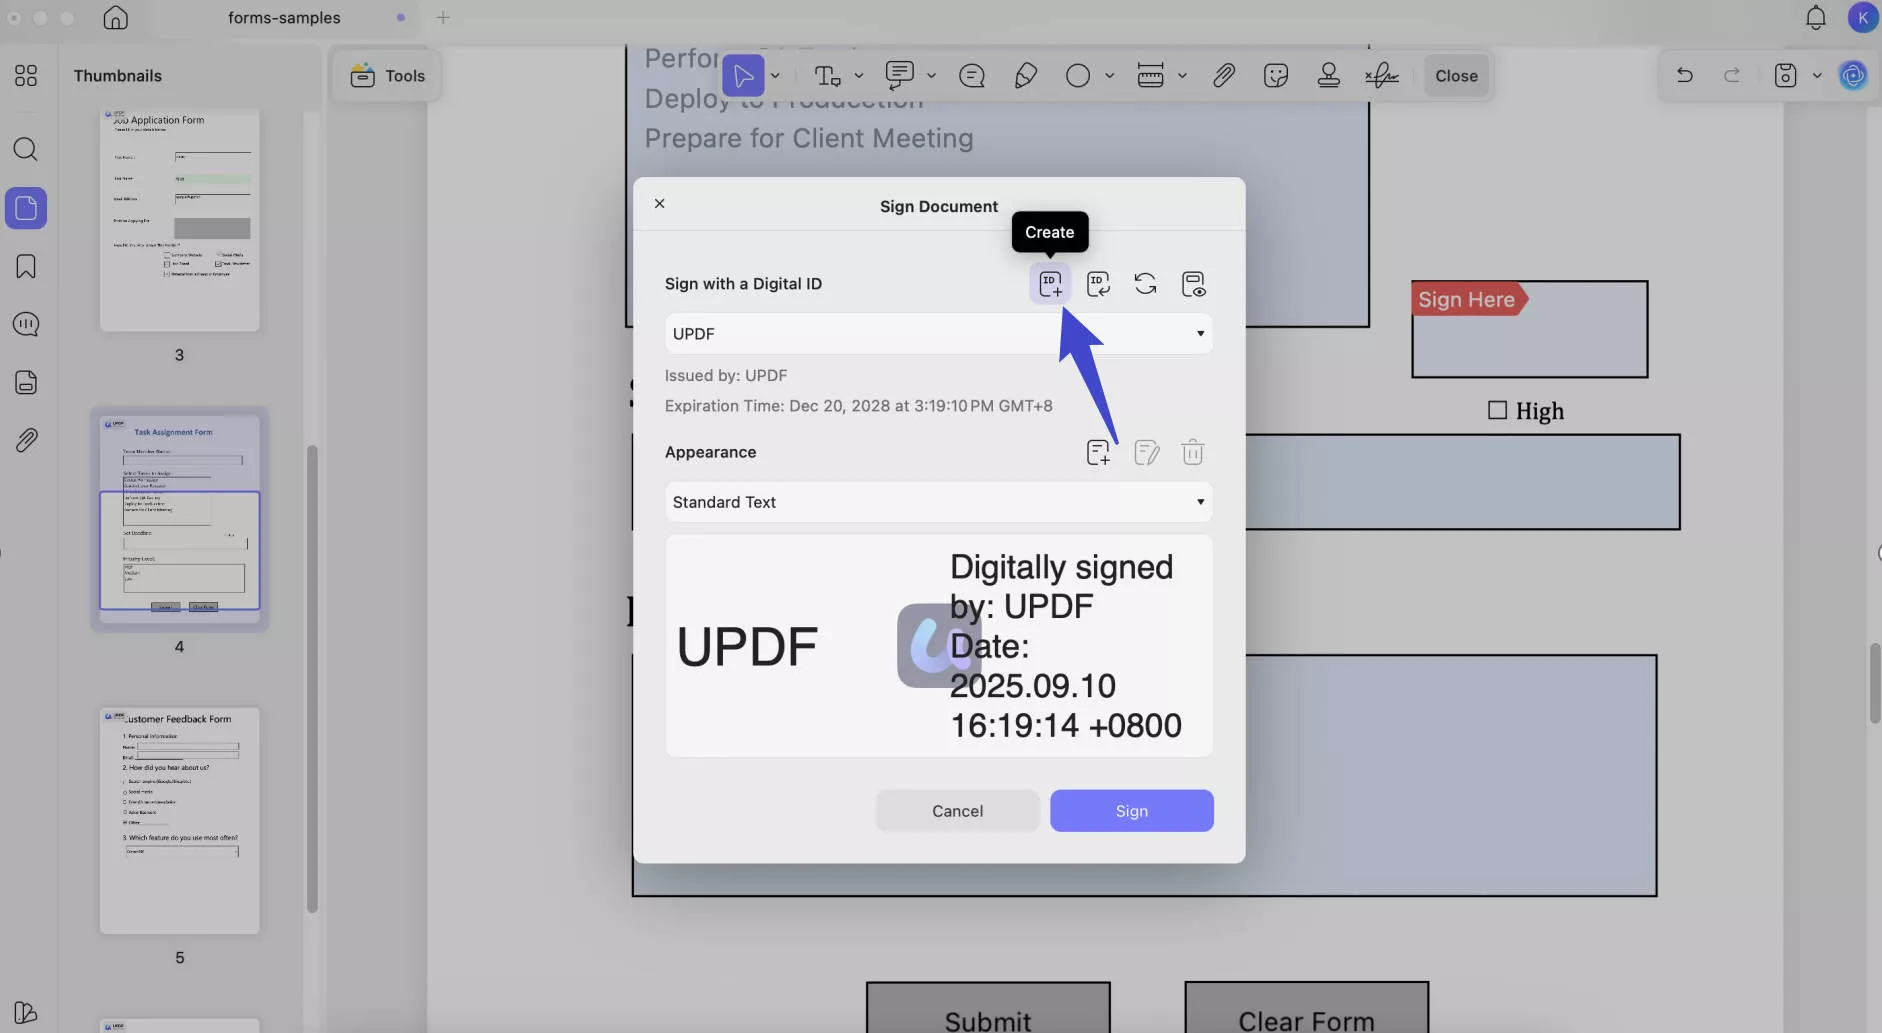View digital ID details

pos(1193,284)
